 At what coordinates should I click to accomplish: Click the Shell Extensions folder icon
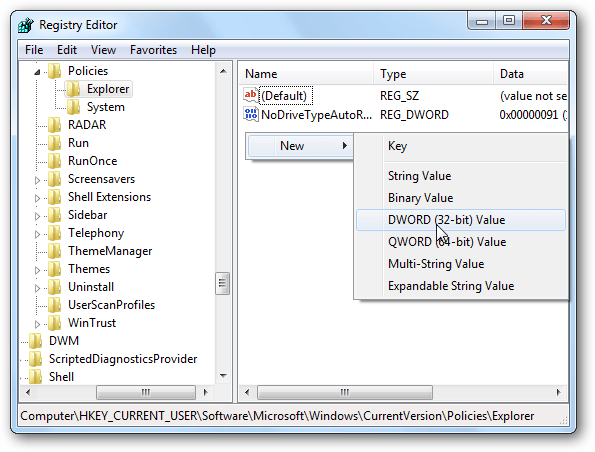pos(54,197)
